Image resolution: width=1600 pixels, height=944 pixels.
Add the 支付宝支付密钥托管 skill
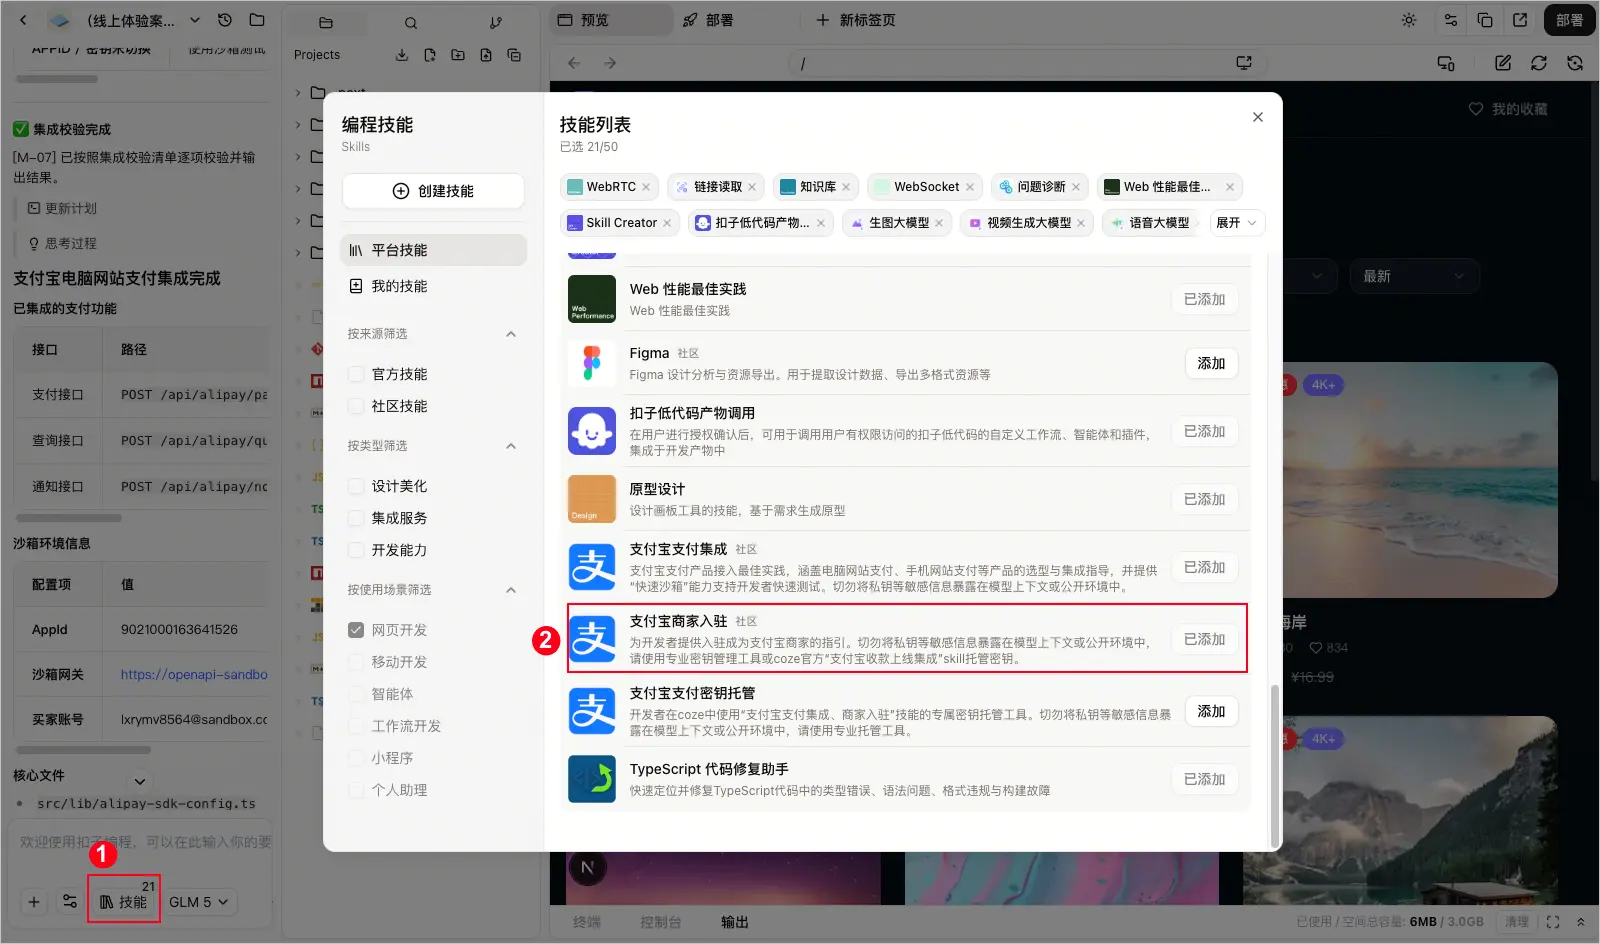point(1211,711)
